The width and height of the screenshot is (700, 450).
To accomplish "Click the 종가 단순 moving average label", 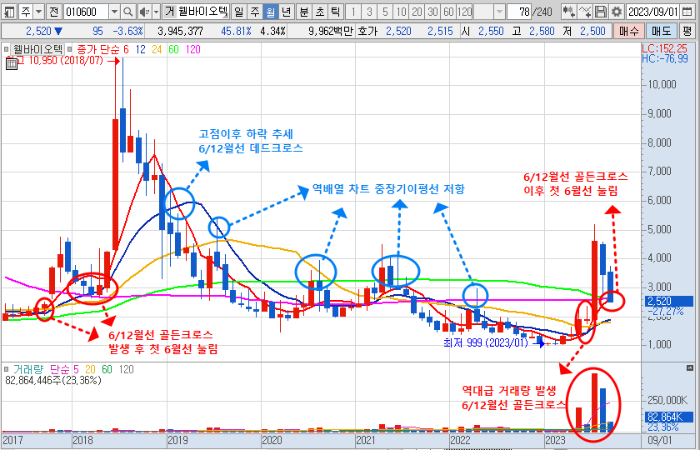I will pos(98,49).
